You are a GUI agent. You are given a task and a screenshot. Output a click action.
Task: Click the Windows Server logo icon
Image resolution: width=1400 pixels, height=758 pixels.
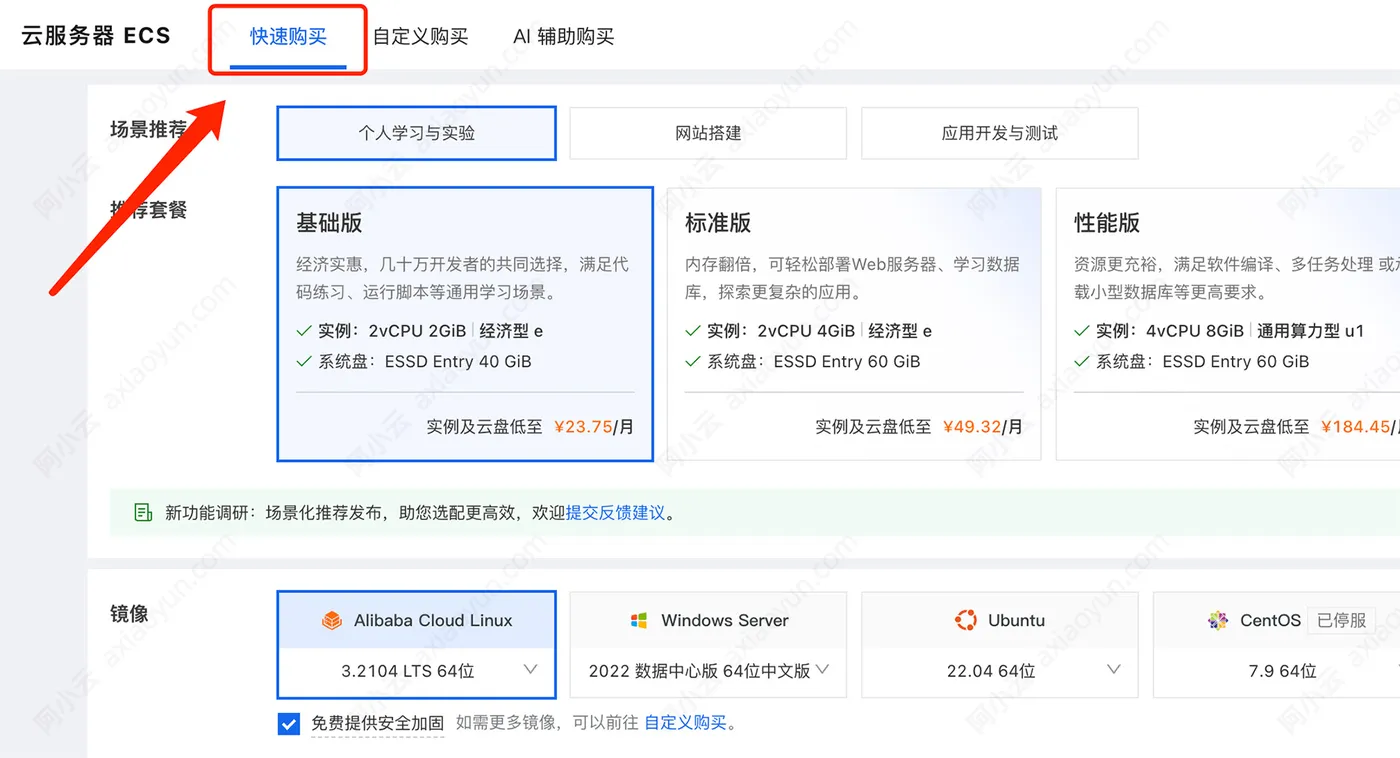point(639,621)
